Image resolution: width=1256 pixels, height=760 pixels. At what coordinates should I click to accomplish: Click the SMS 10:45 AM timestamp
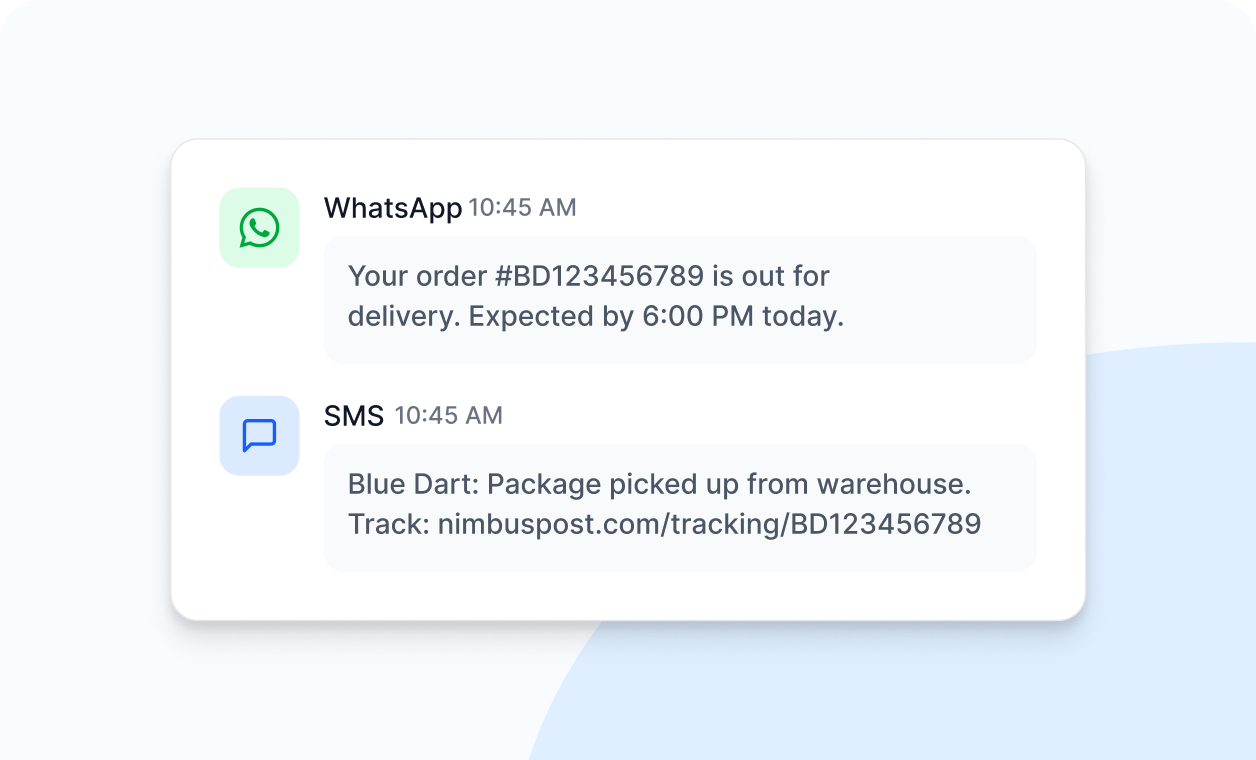pos(448,416)
